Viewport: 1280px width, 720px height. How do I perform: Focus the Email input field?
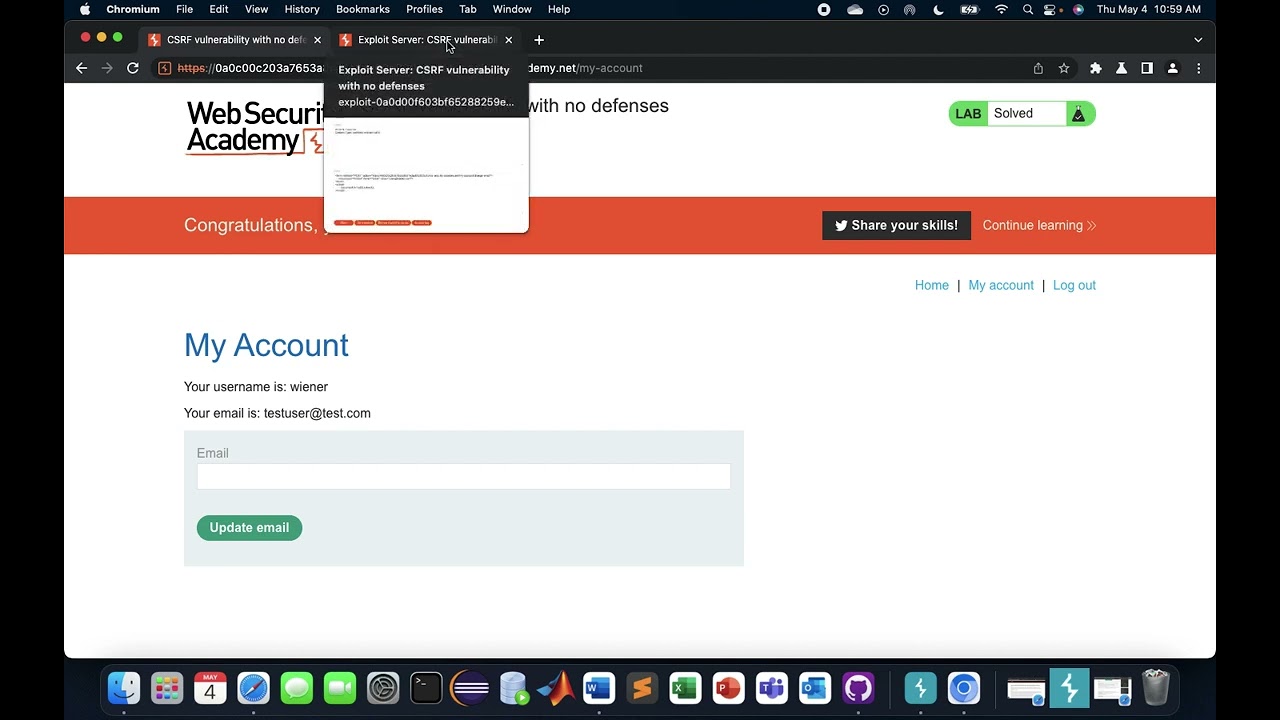pos(464,477)
